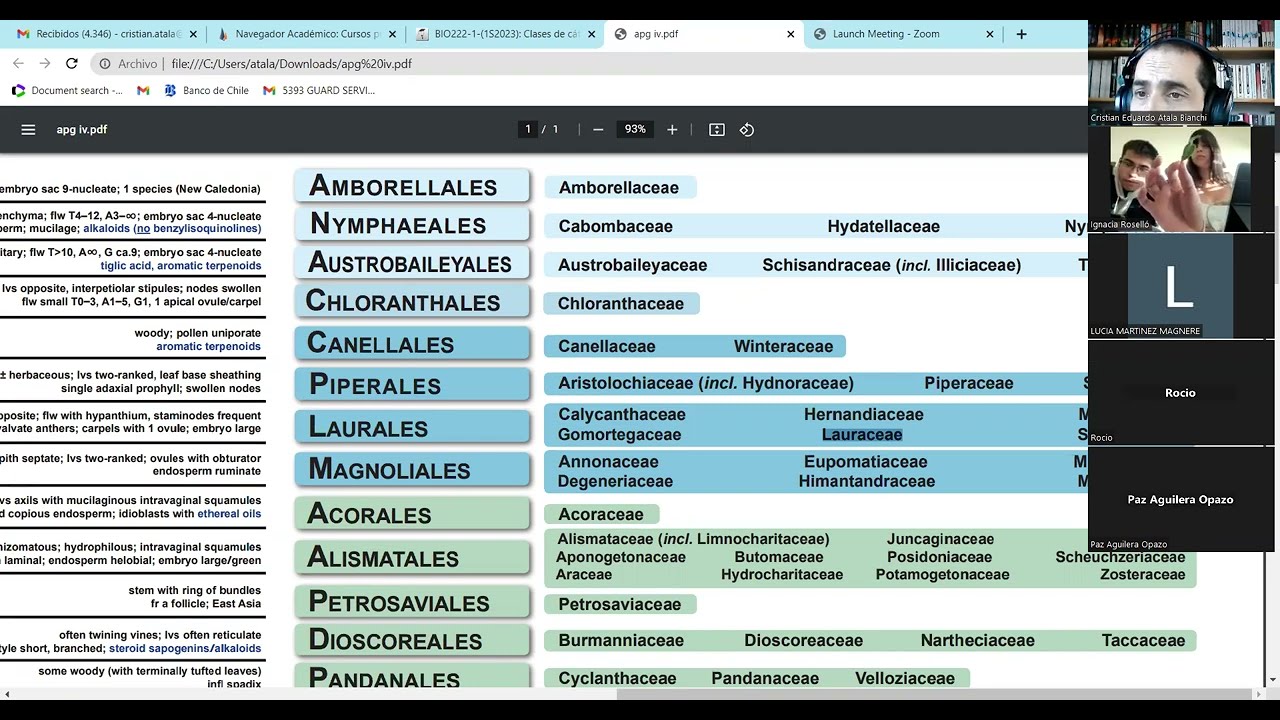Open the Banco de Chile bookmark
This screenshot has height=720, width=1280.
click(x=207, y=90)
